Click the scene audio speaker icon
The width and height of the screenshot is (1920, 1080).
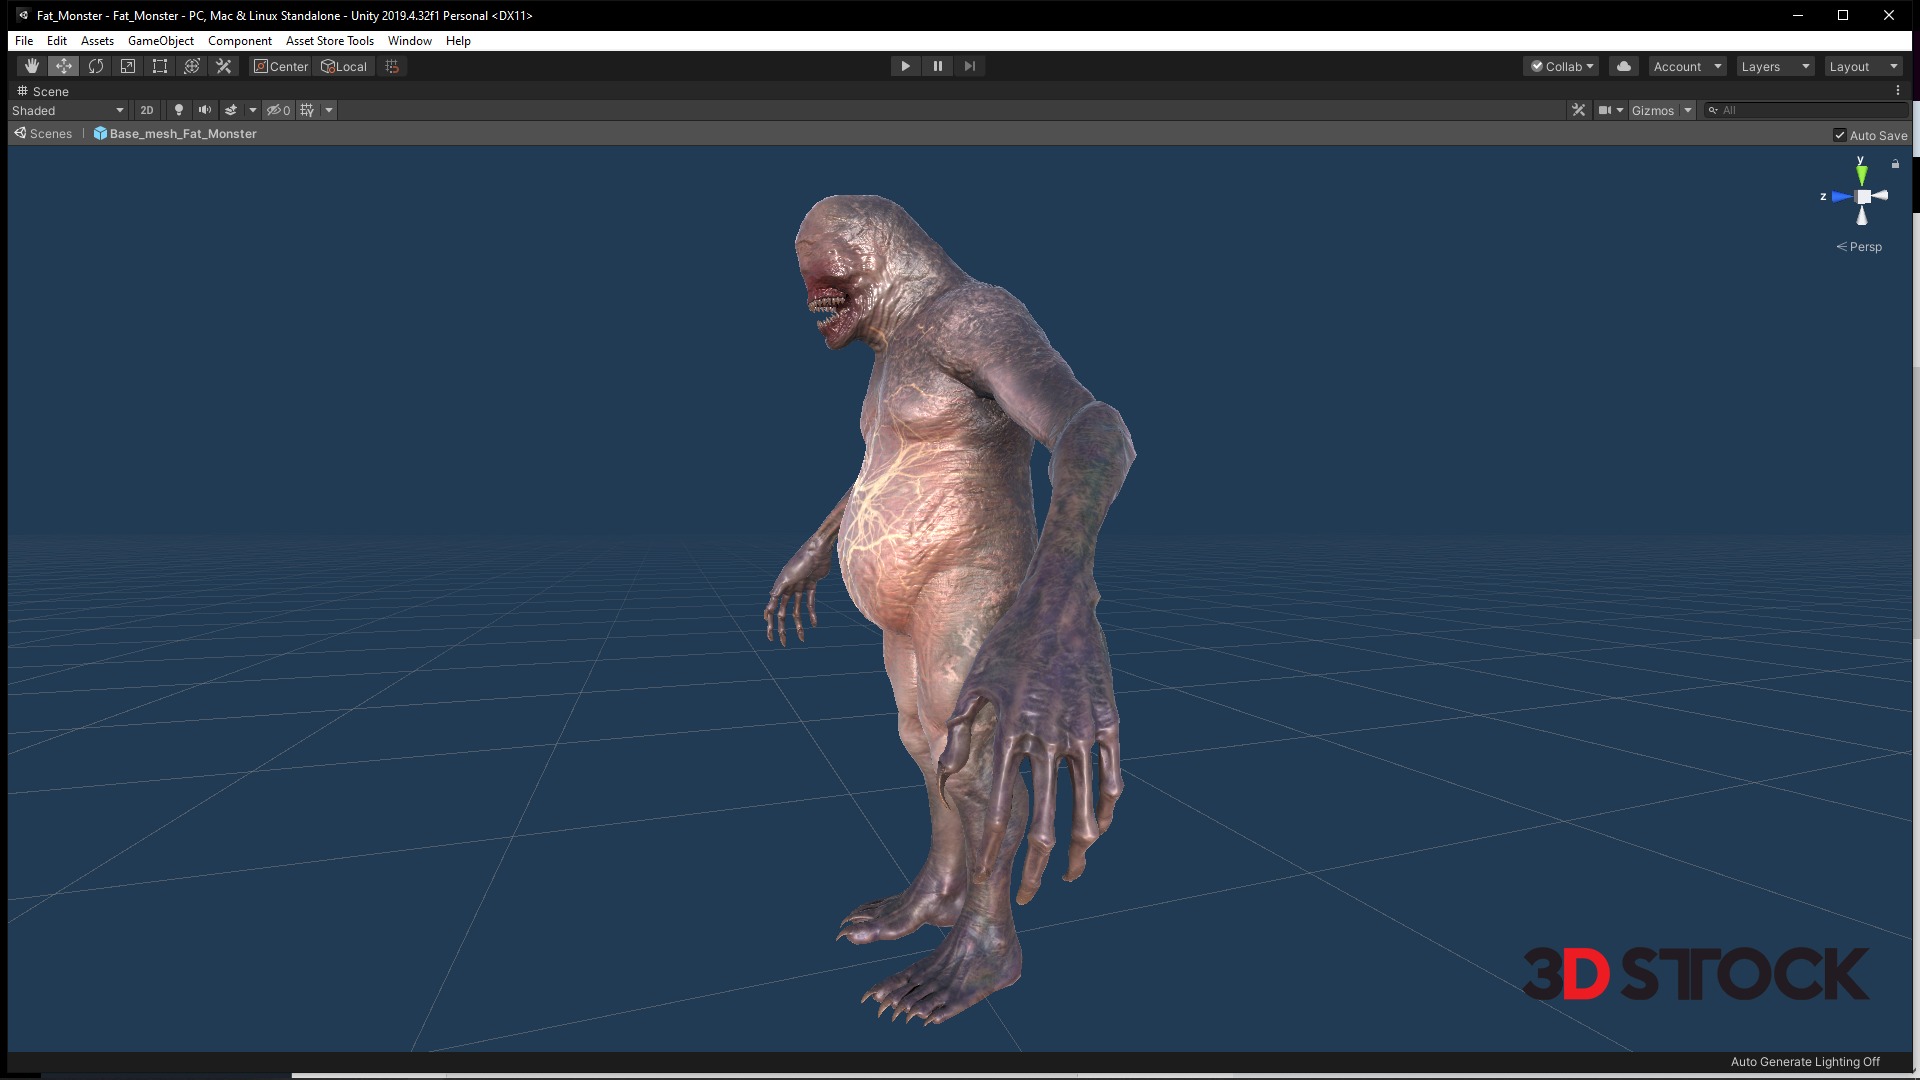[x=205, y=110]
